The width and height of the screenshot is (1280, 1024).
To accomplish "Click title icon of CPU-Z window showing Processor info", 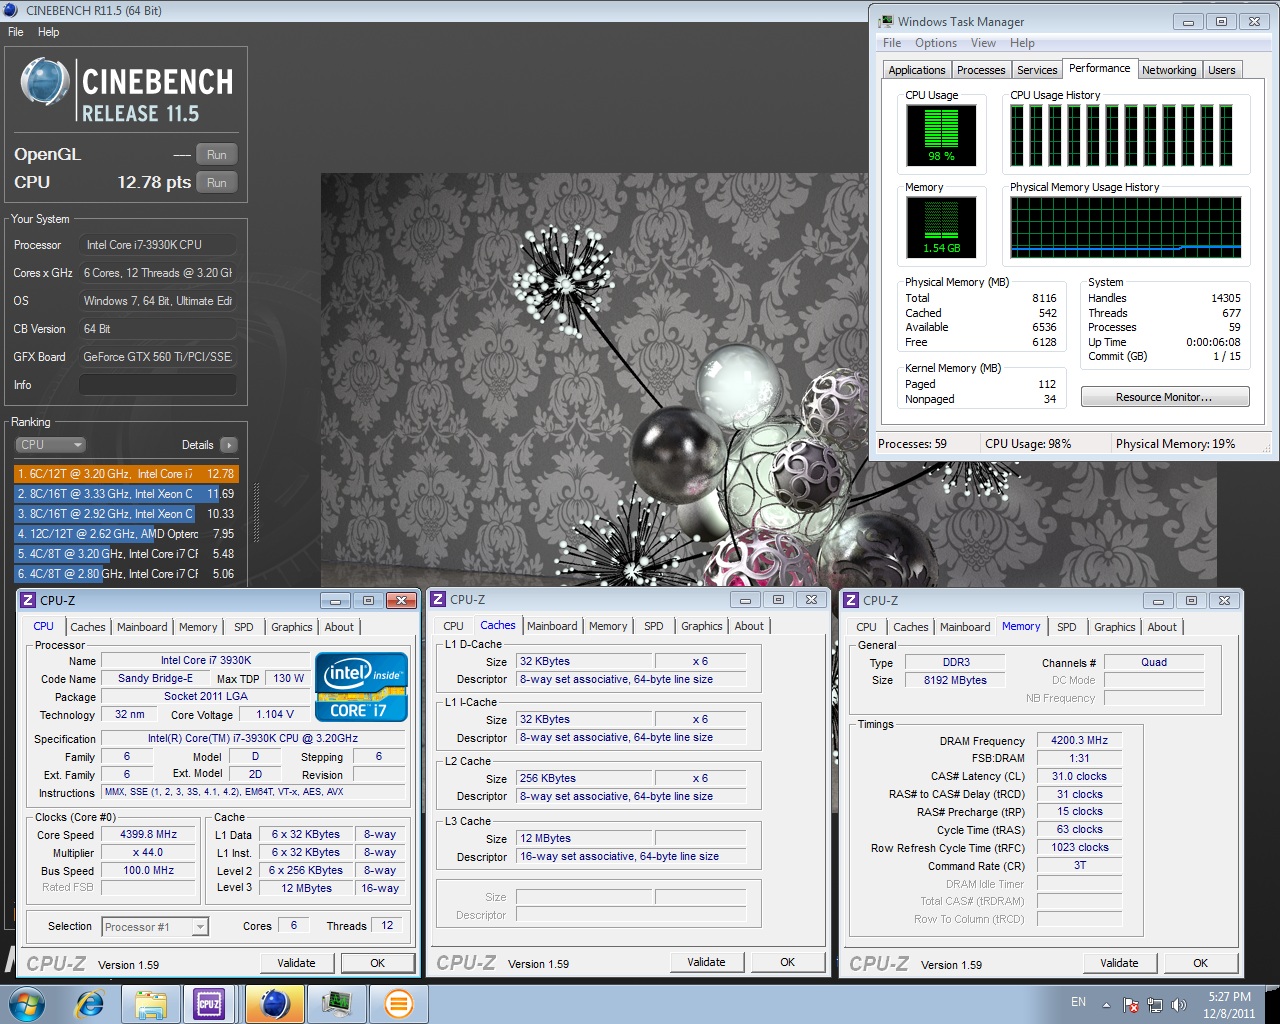I will click(x=27, y=600).
